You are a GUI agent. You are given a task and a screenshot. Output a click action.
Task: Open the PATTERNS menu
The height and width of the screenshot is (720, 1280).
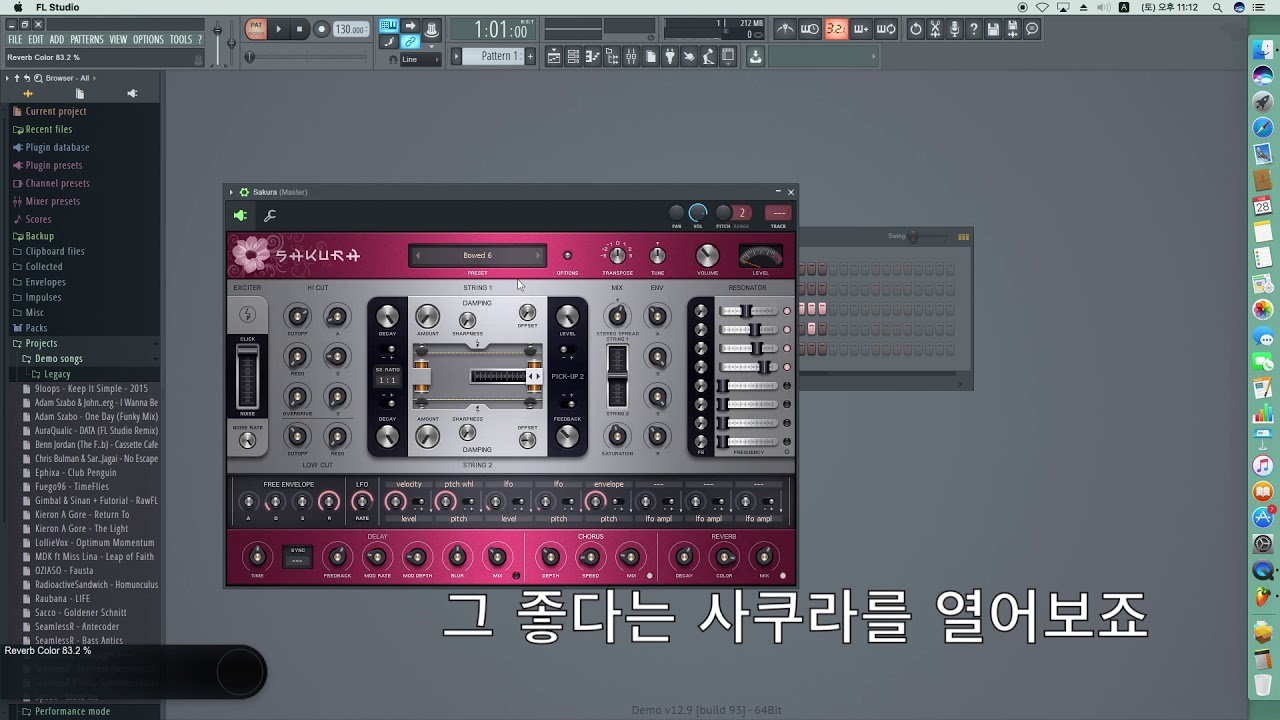[x=87, y=40]
